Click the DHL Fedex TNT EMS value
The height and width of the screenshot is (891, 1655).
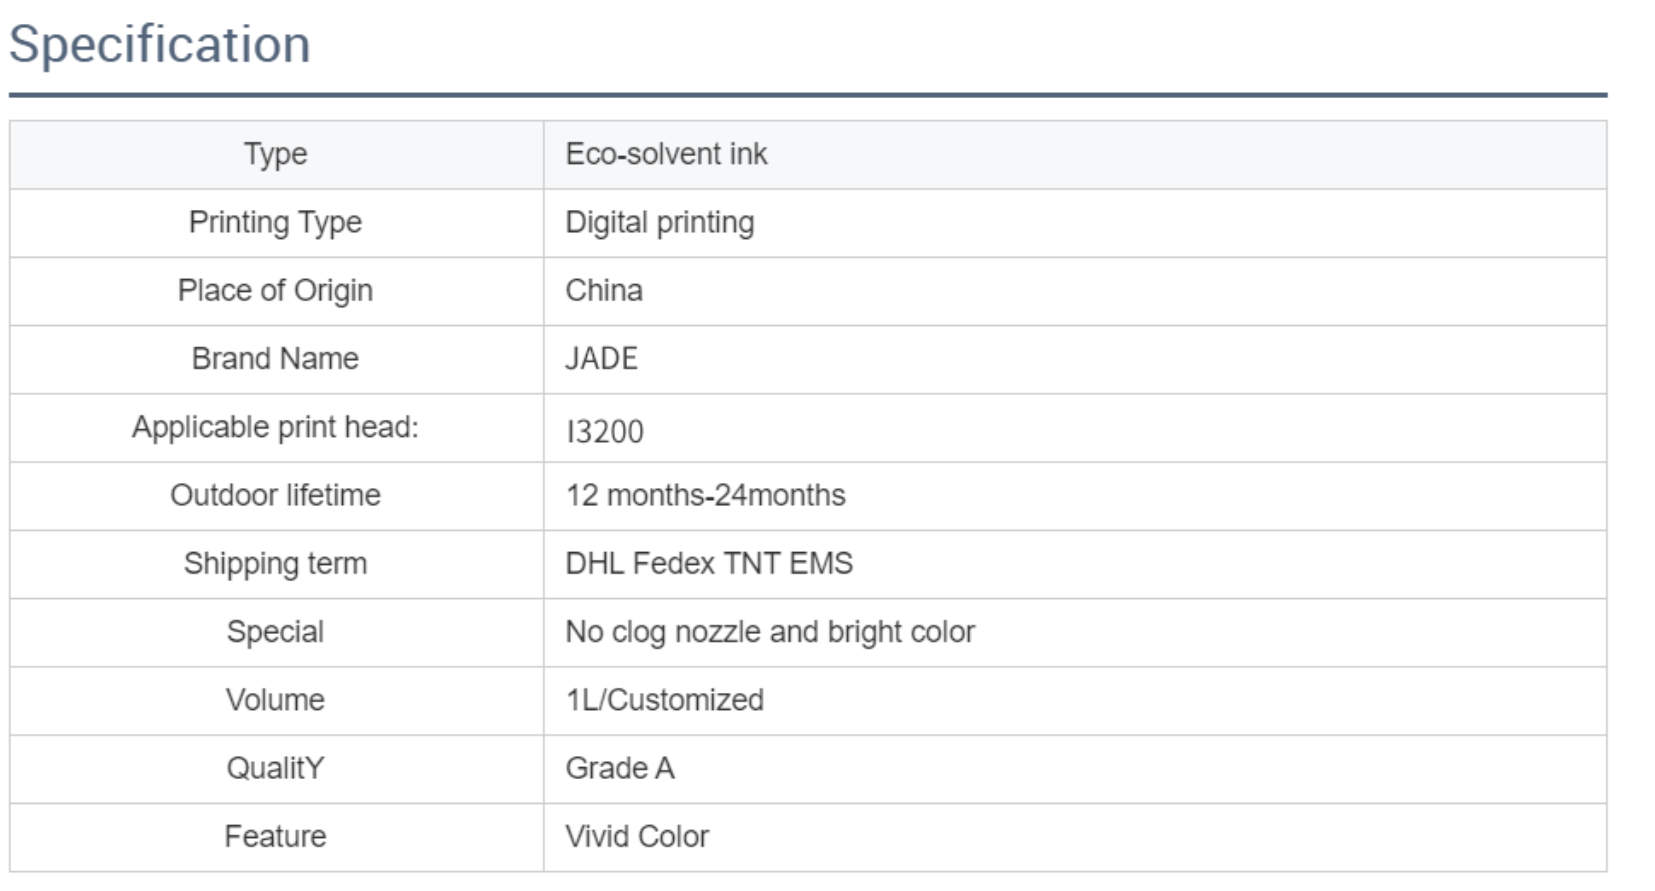(709, 563)
